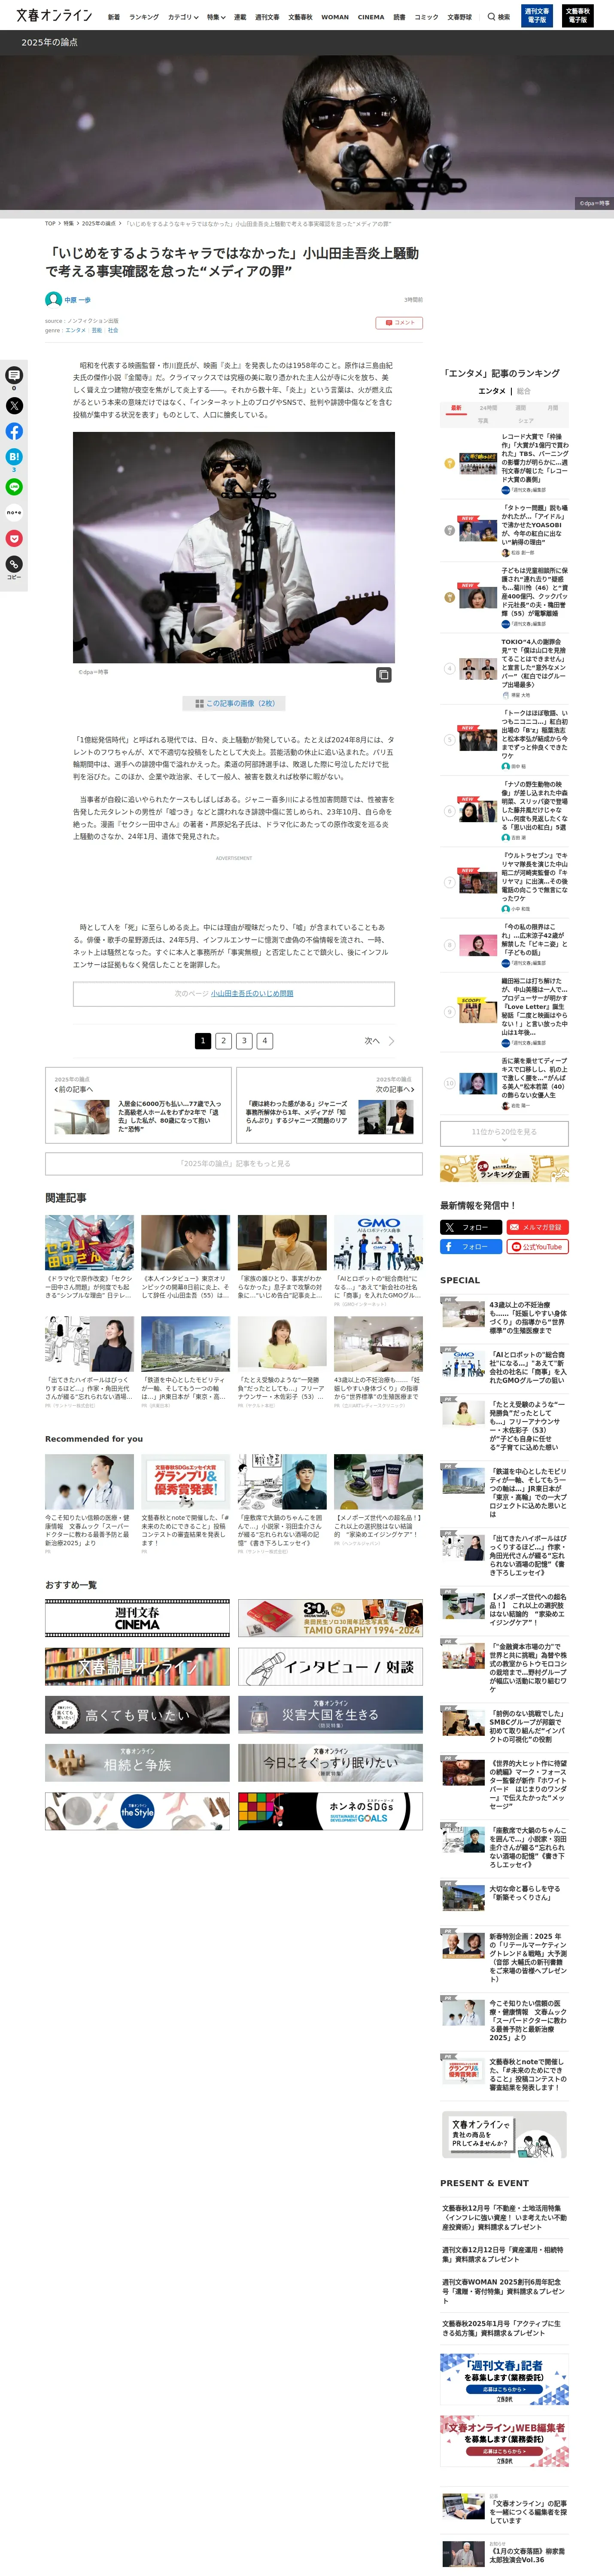The image size is (614, 2576).
Task: Open 新着 in top navigation
Action: (114, 17)
